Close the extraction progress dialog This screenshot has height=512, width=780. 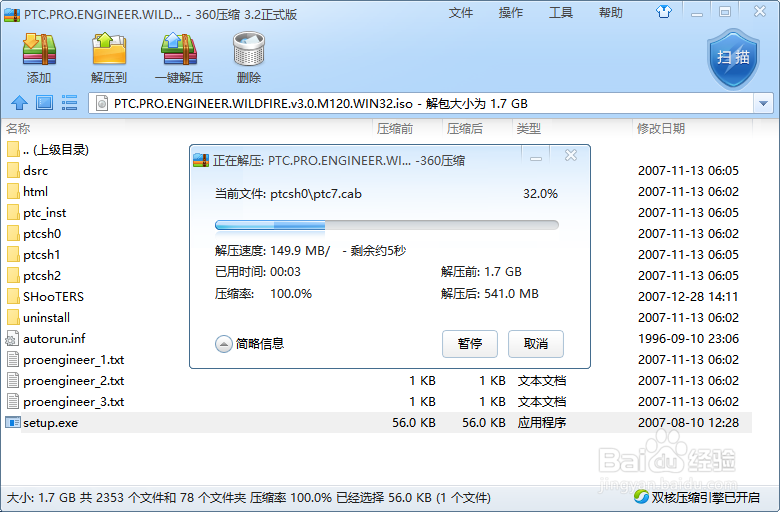coord(571,156)
